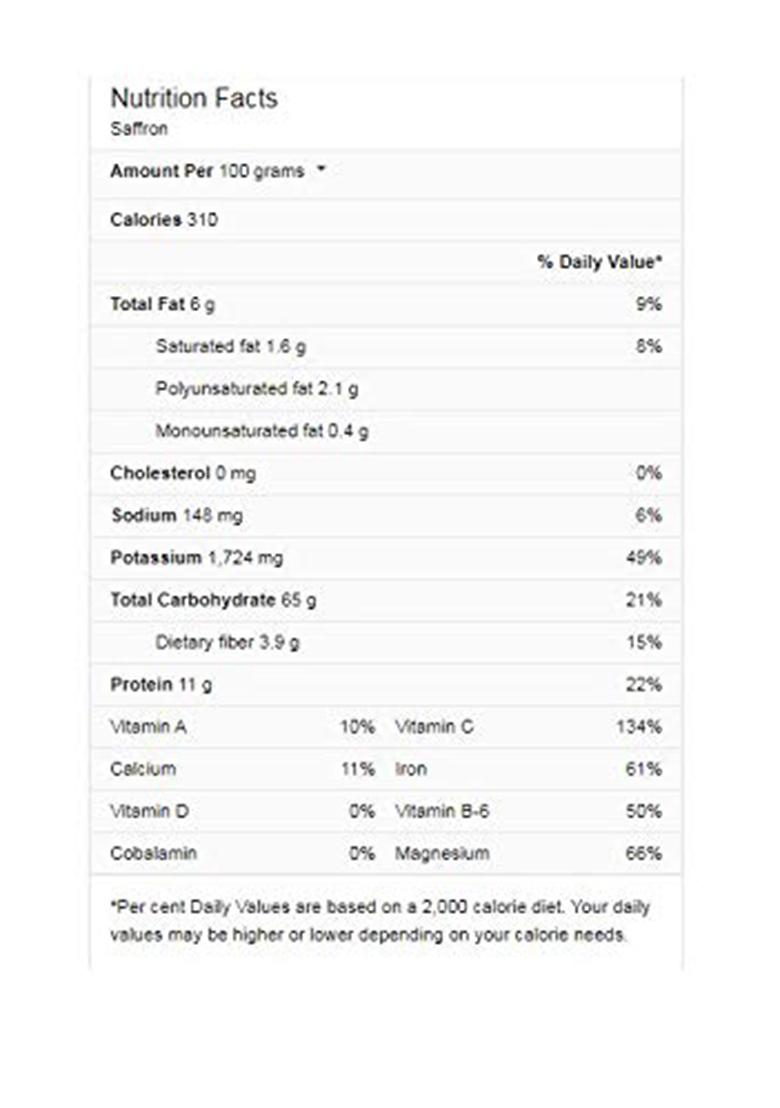Screen dimensions: 780x1108
Task: Click the Vitamin C label
Action: (x=434, y=727)
